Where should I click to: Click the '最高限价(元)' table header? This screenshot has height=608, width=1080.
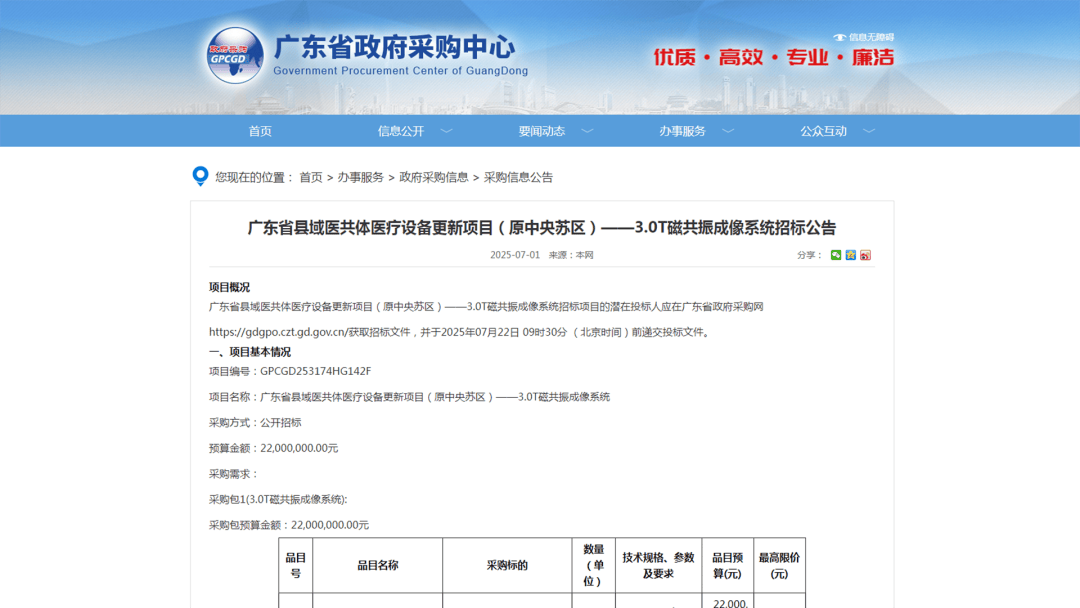pos(779,565)
